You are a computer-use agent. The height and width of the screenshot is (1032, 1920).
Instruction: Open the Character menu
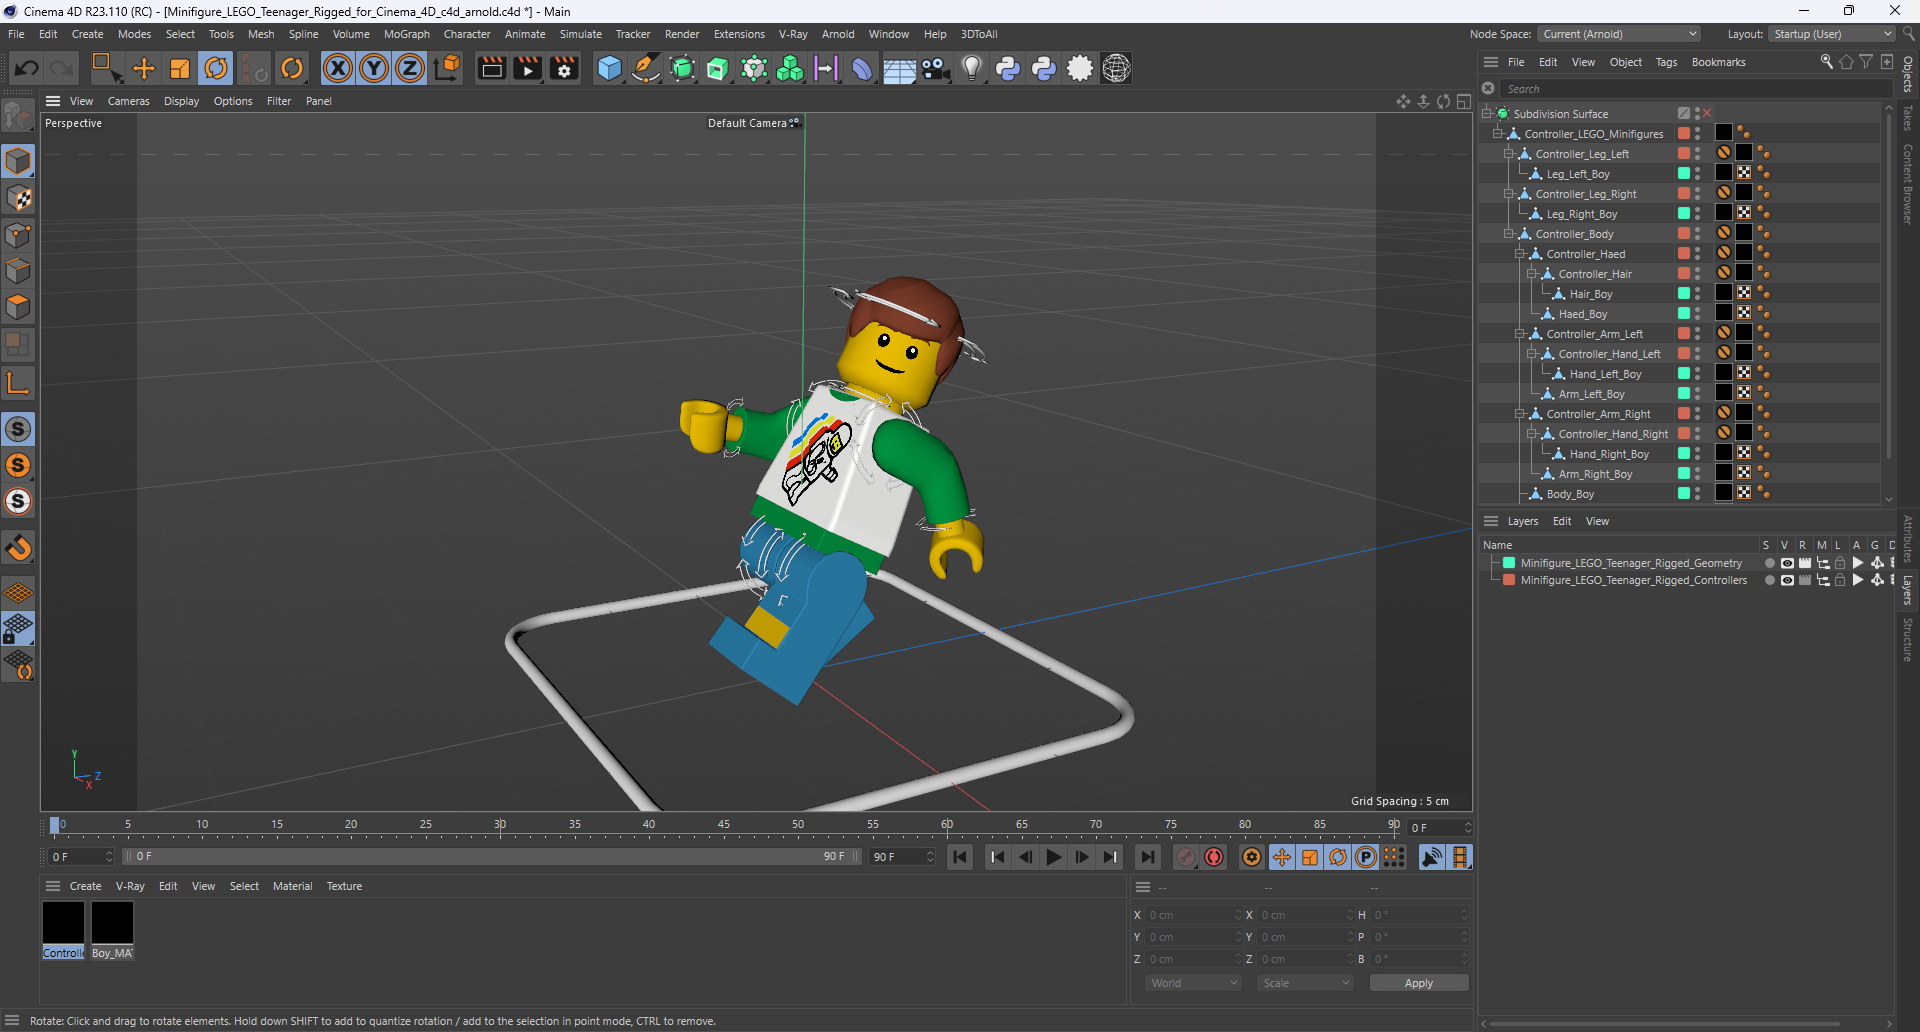tap(467, 34)
